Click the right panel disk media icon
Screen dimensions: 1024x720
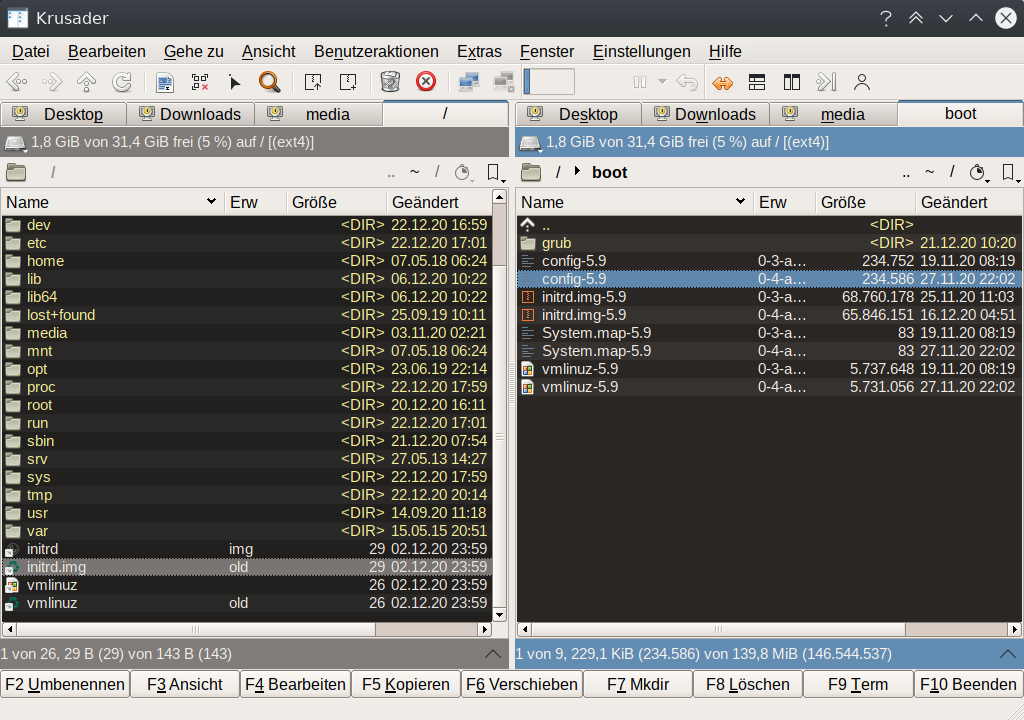[530, 142]
